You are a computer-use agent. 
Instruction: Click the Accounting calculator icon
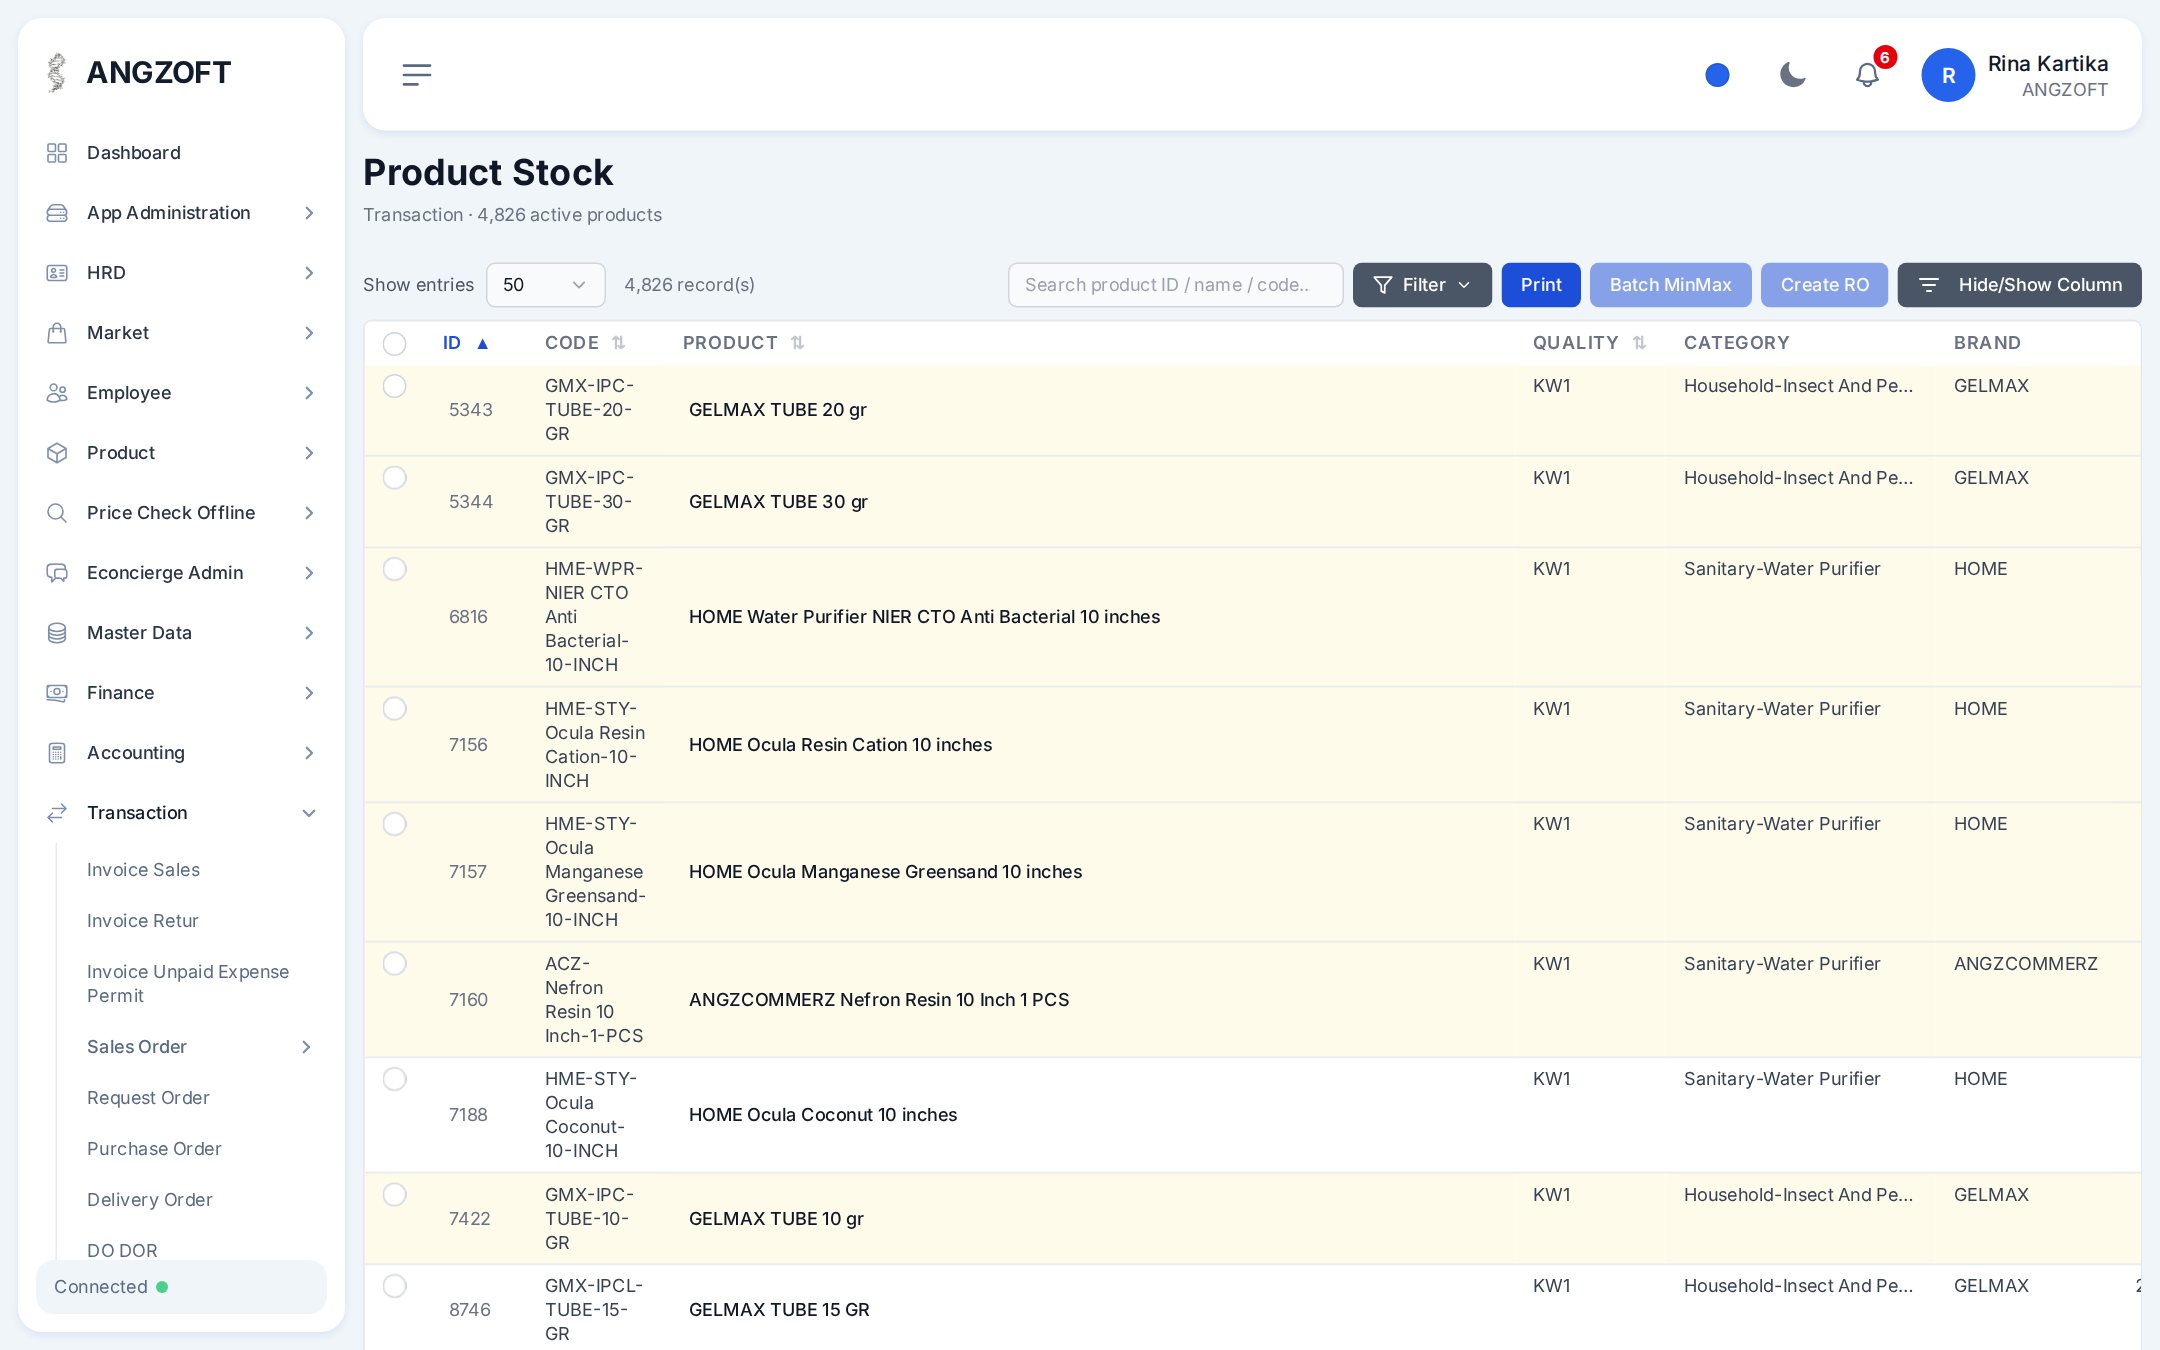point(57,753)
